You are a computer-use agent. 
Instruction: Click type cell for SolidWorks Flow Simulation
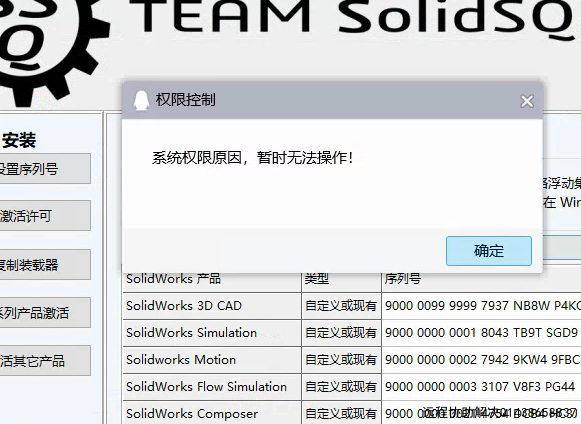pos(341,387)
